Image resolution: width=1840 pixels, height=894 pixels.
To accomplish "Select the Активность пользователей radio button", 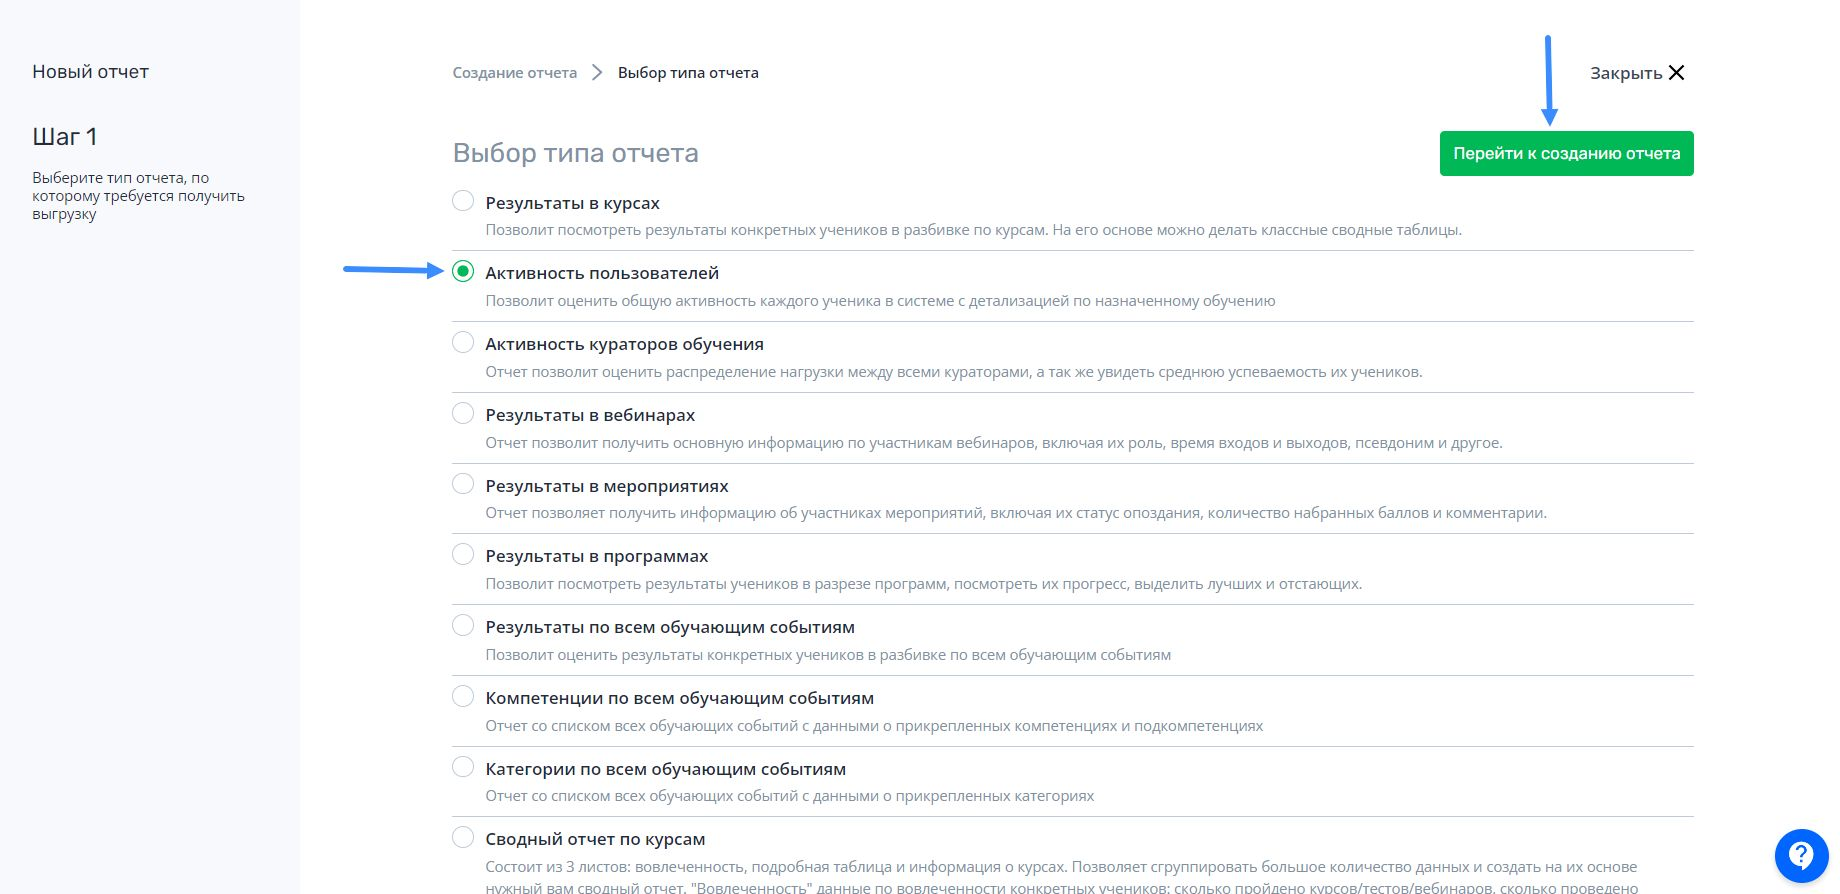I will tap(463, 271).
